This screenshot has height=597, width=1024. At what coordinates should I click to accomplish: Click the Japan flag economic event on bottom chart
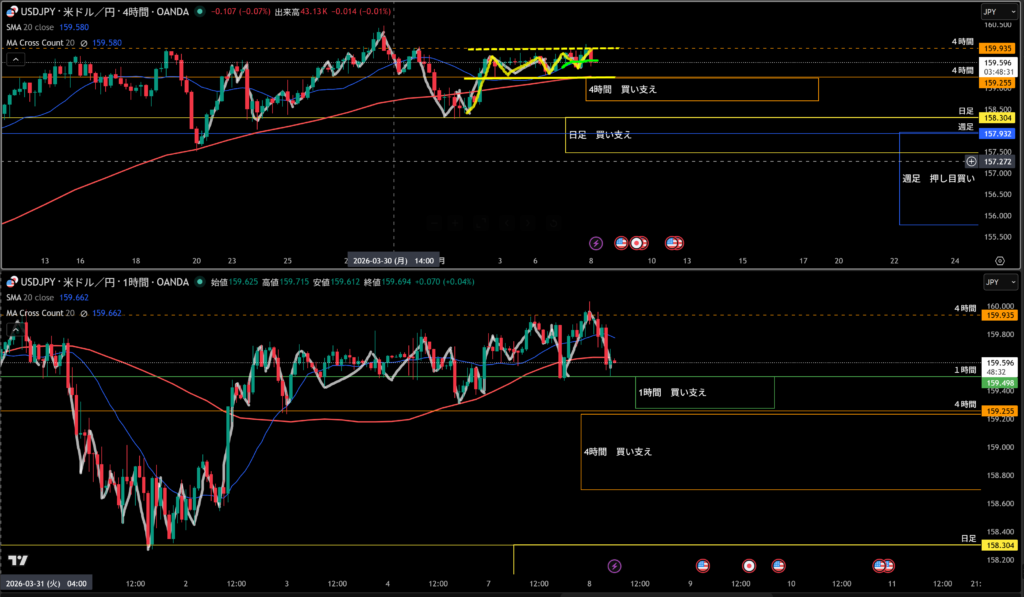748,565
